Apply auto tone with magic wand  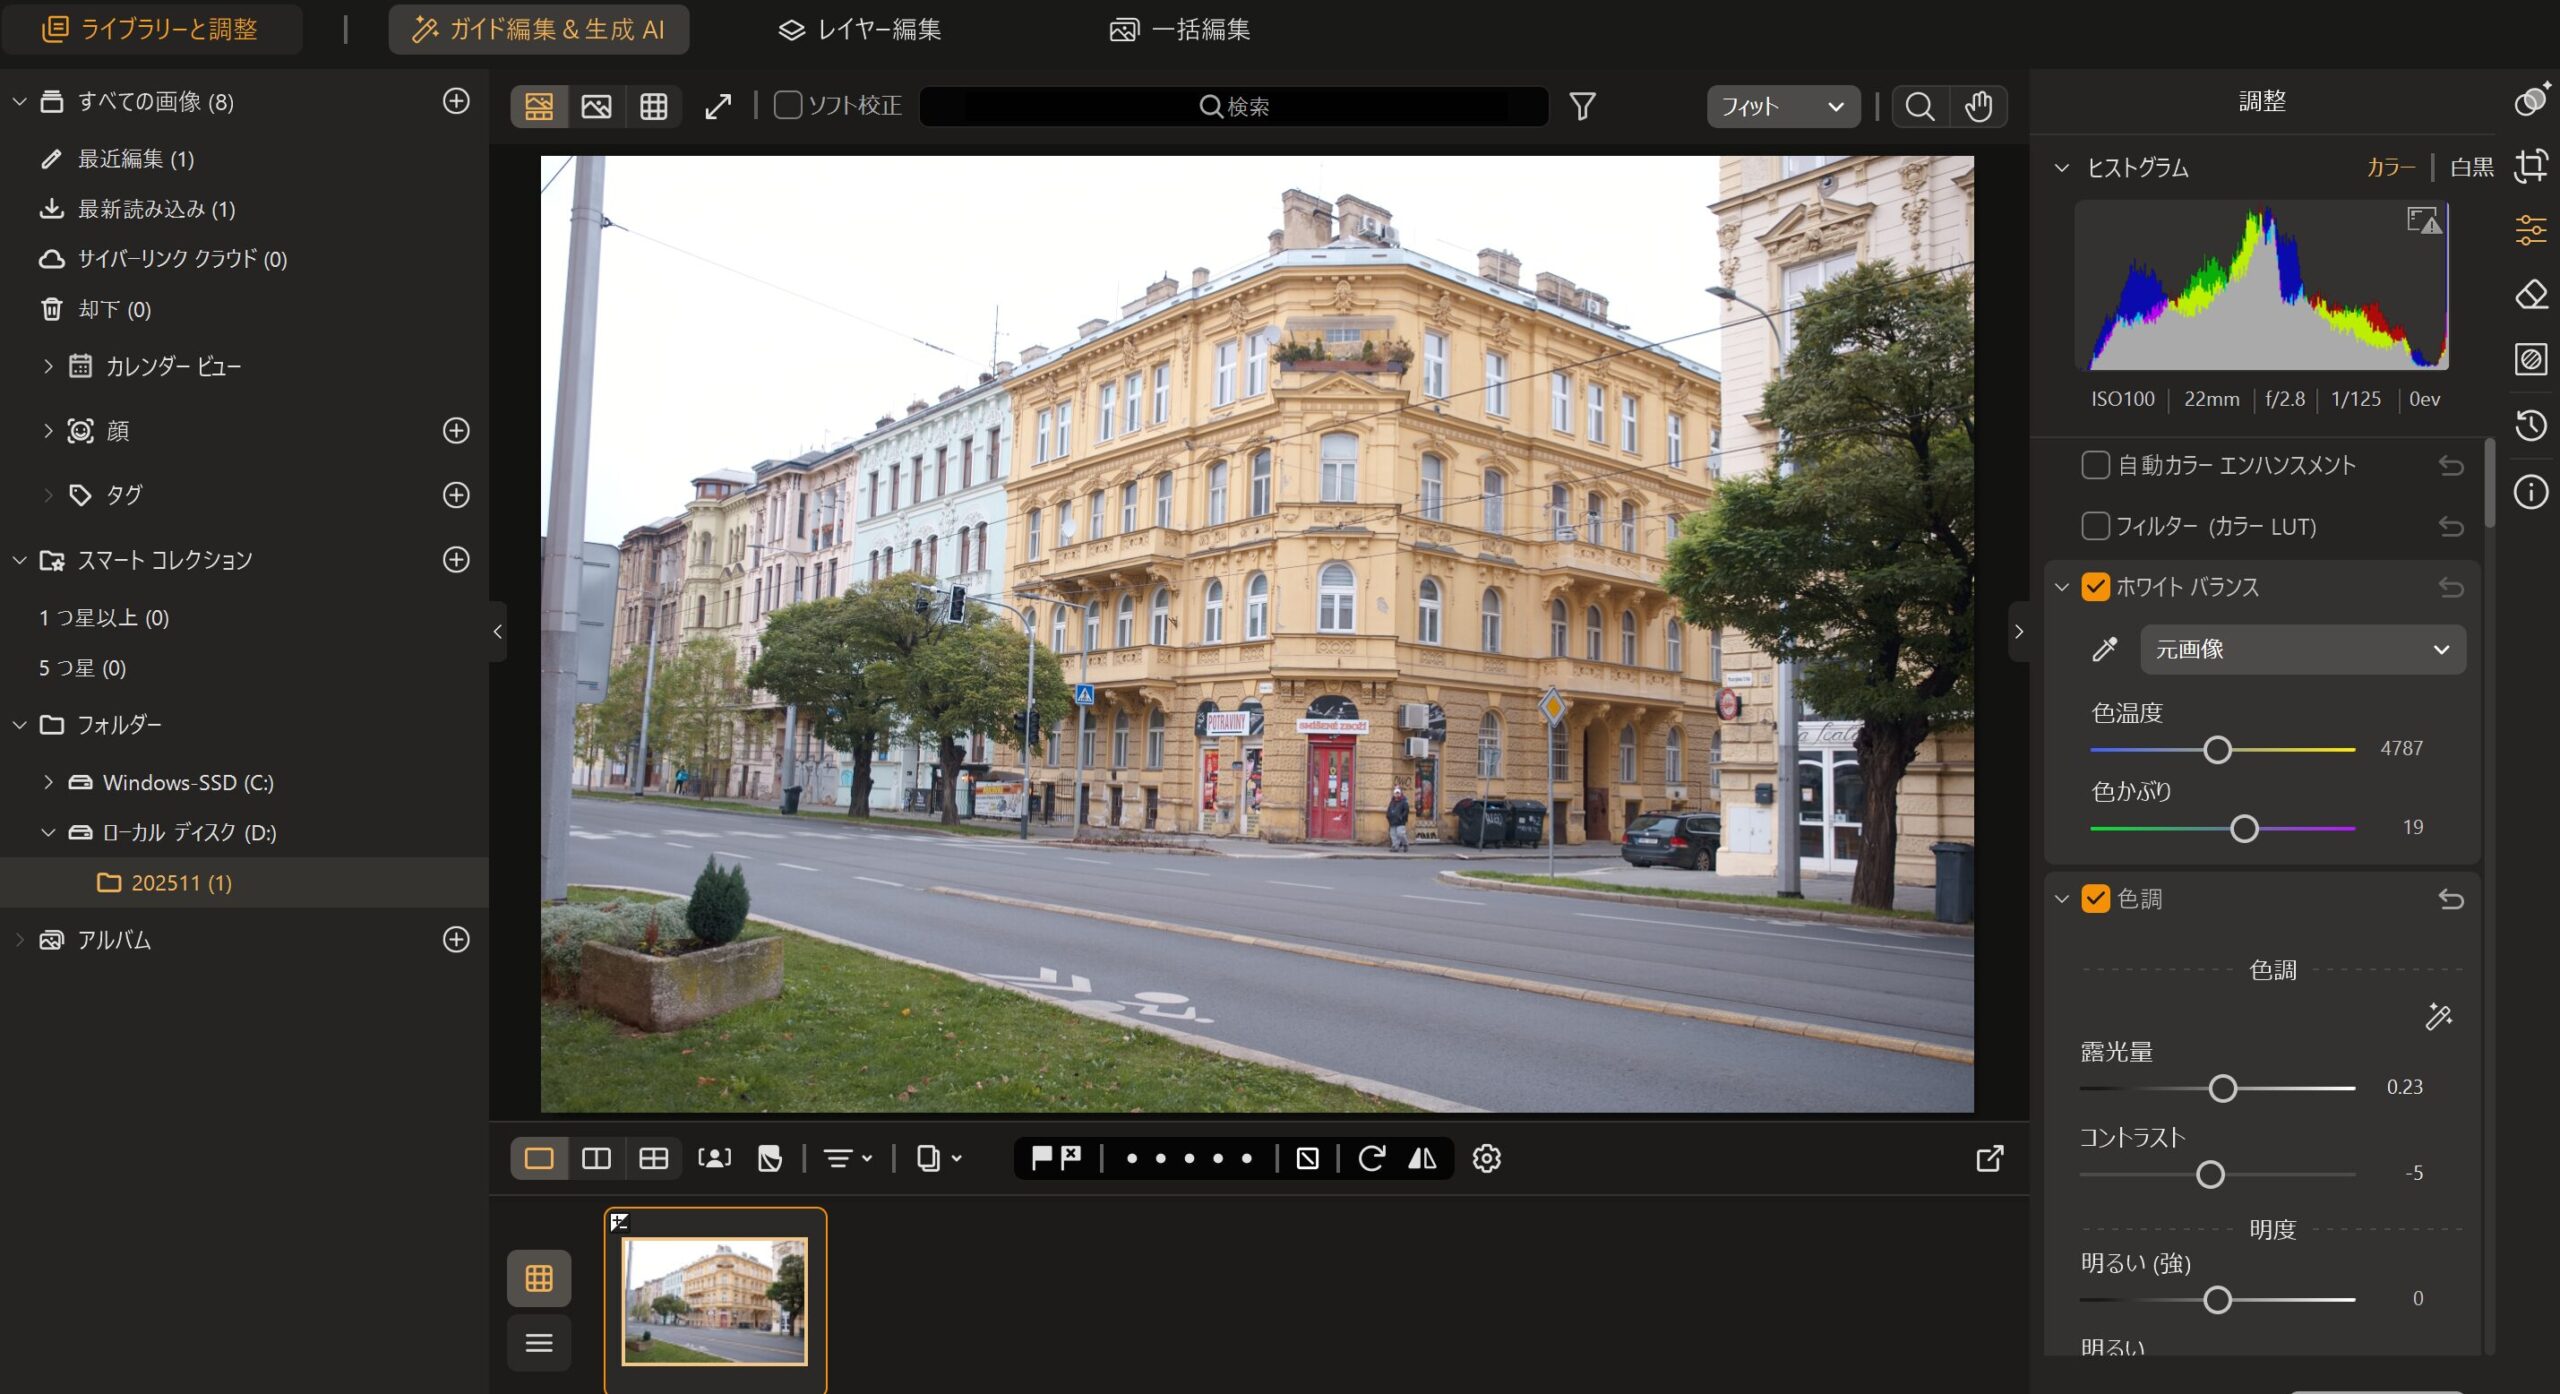pos(2439,1017)
